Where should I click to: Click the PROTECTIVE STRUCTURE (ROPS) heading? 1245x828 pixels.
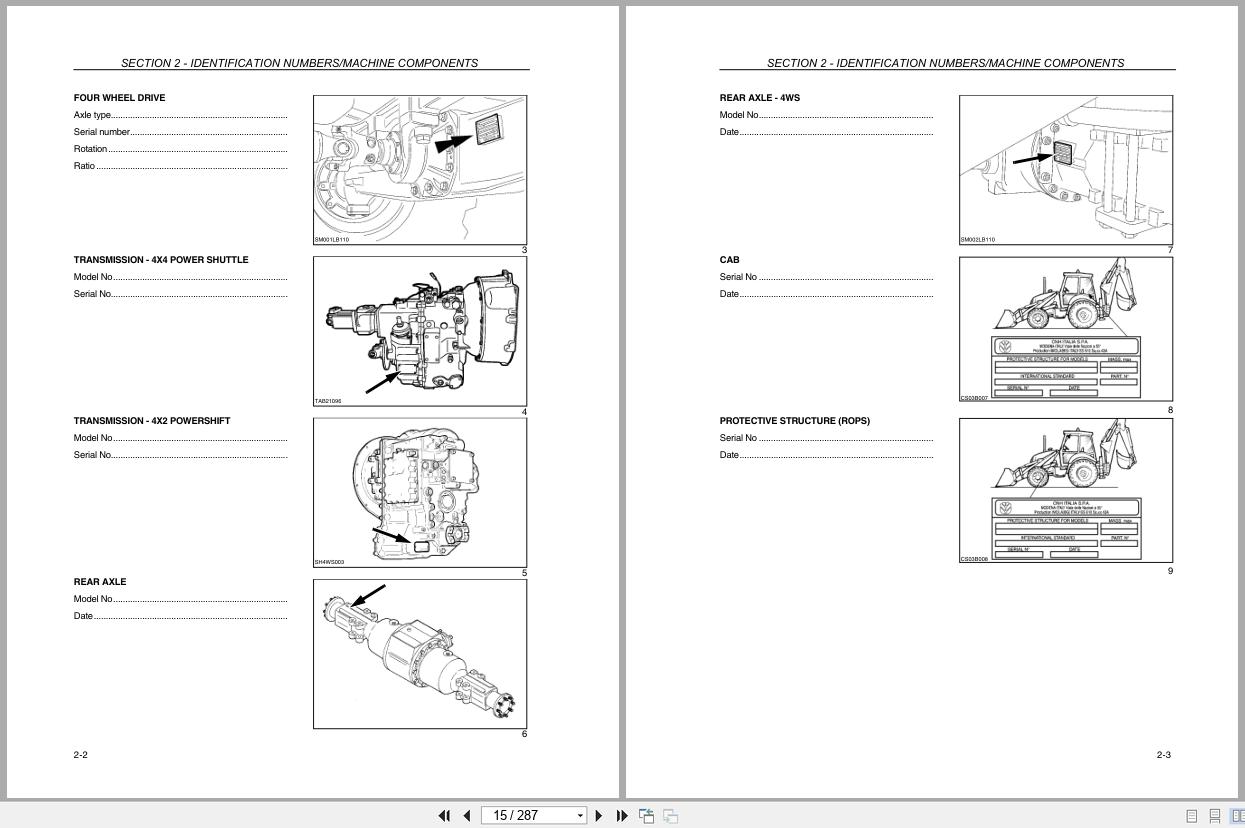[x=795, y=421]
